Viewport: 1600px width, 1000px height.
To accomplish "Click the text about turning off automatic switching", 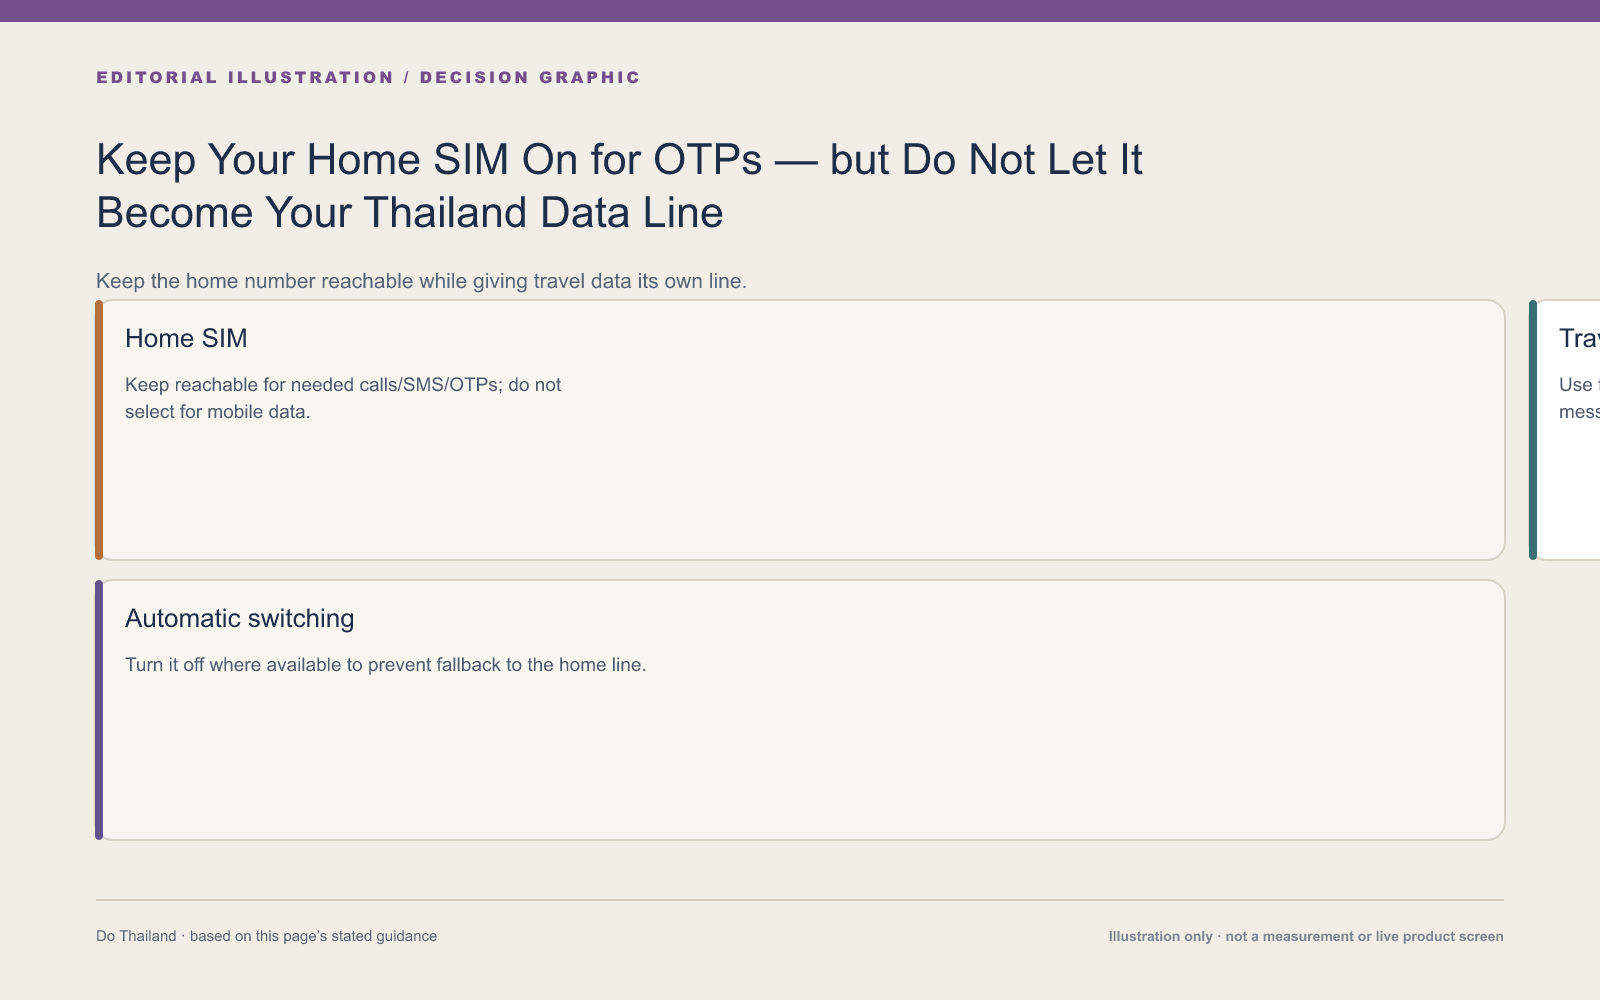I will tap(385, 665).
